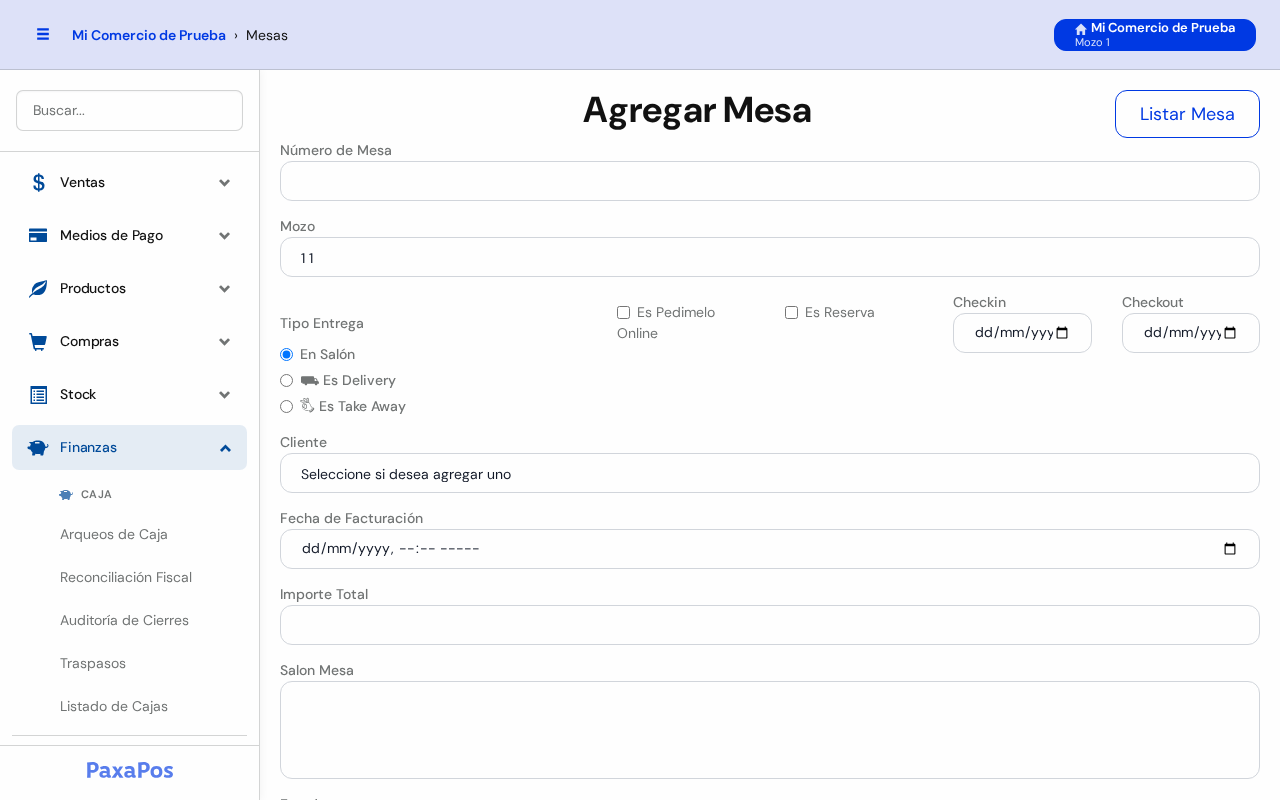Screen dimensions: 1280x800
Task: Select the En Salón radio button
Action: pos(287,354)
